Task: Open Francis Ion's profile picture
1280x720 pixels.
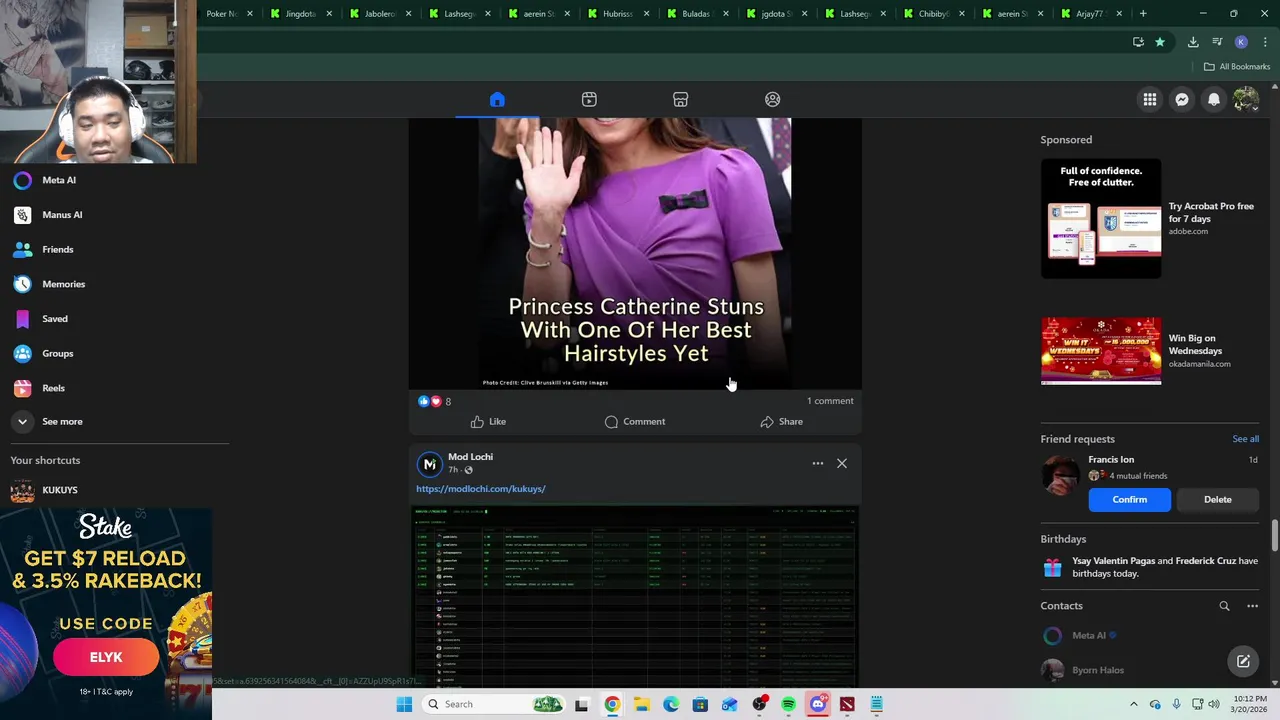Action: [1060, 475]
